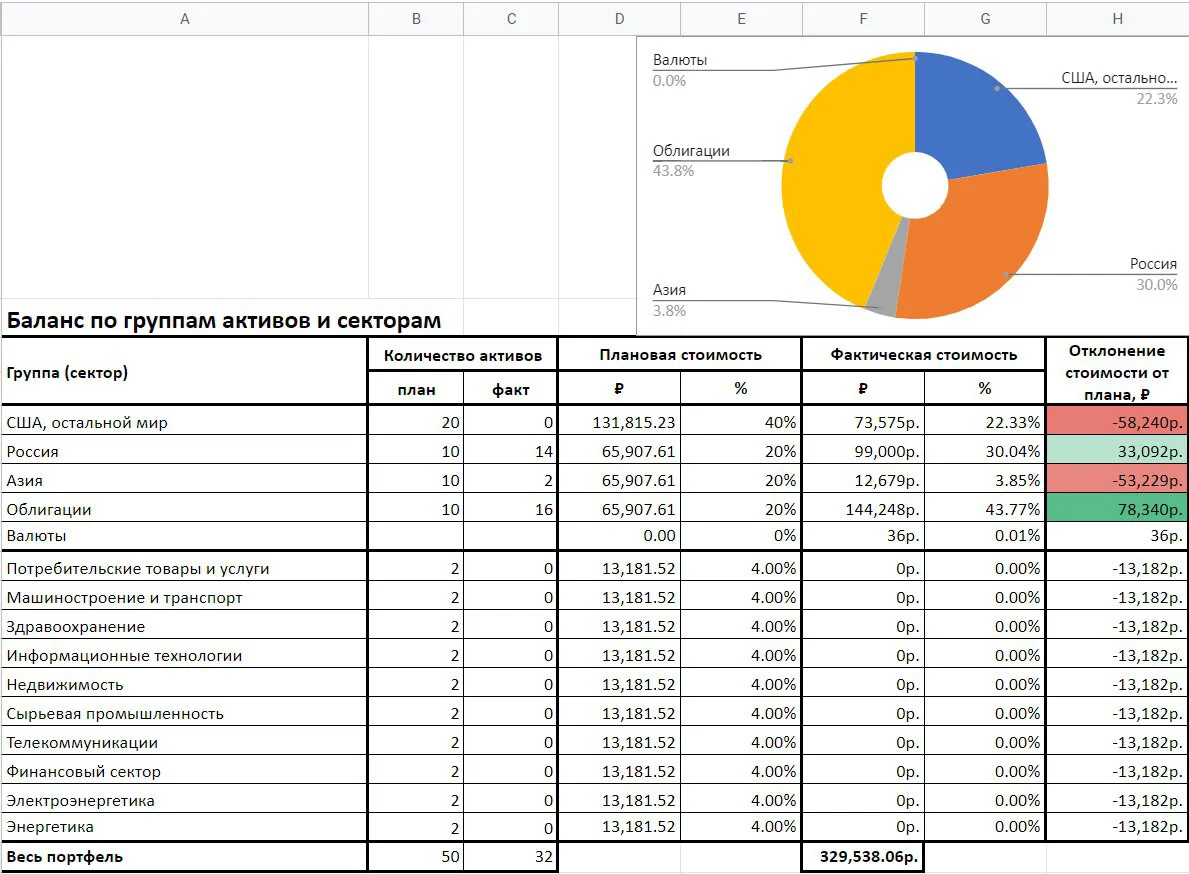
Task: Click the Облигации actual percent 43.77%
Action: (x=985, y=509)
